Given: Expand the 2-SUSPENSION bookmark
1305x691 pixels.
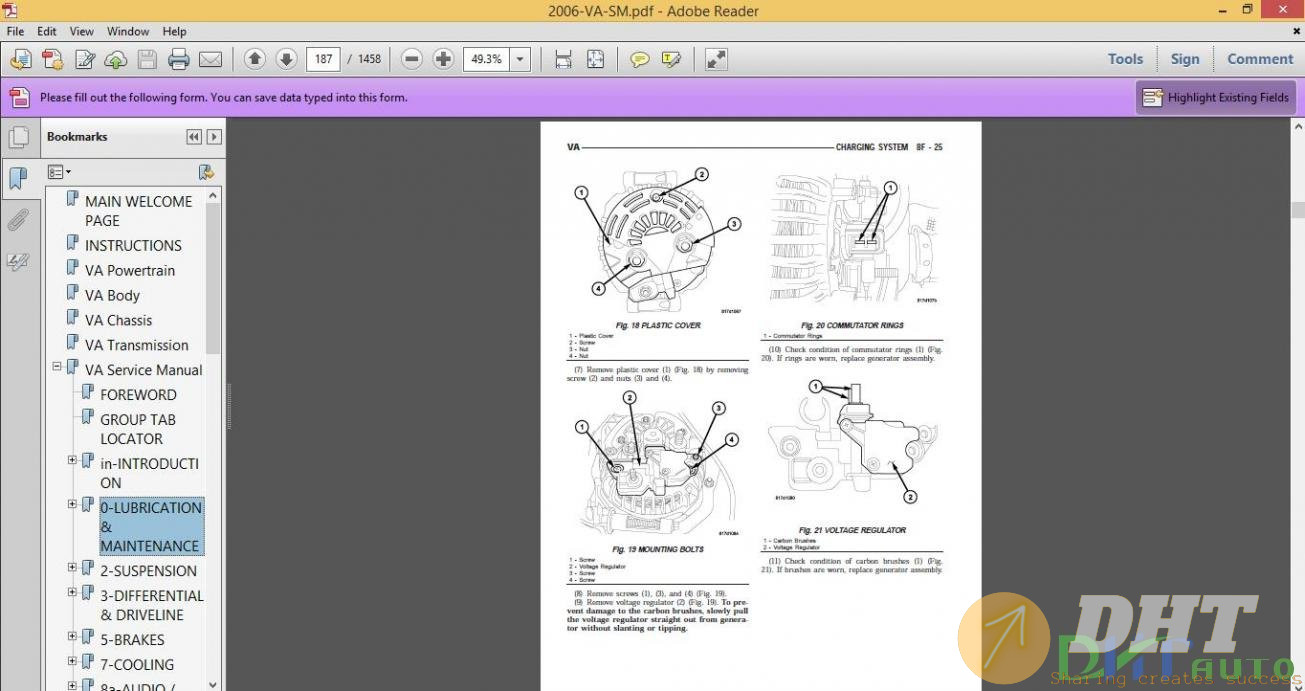Looking at the screenshot, I should [72, 567].
